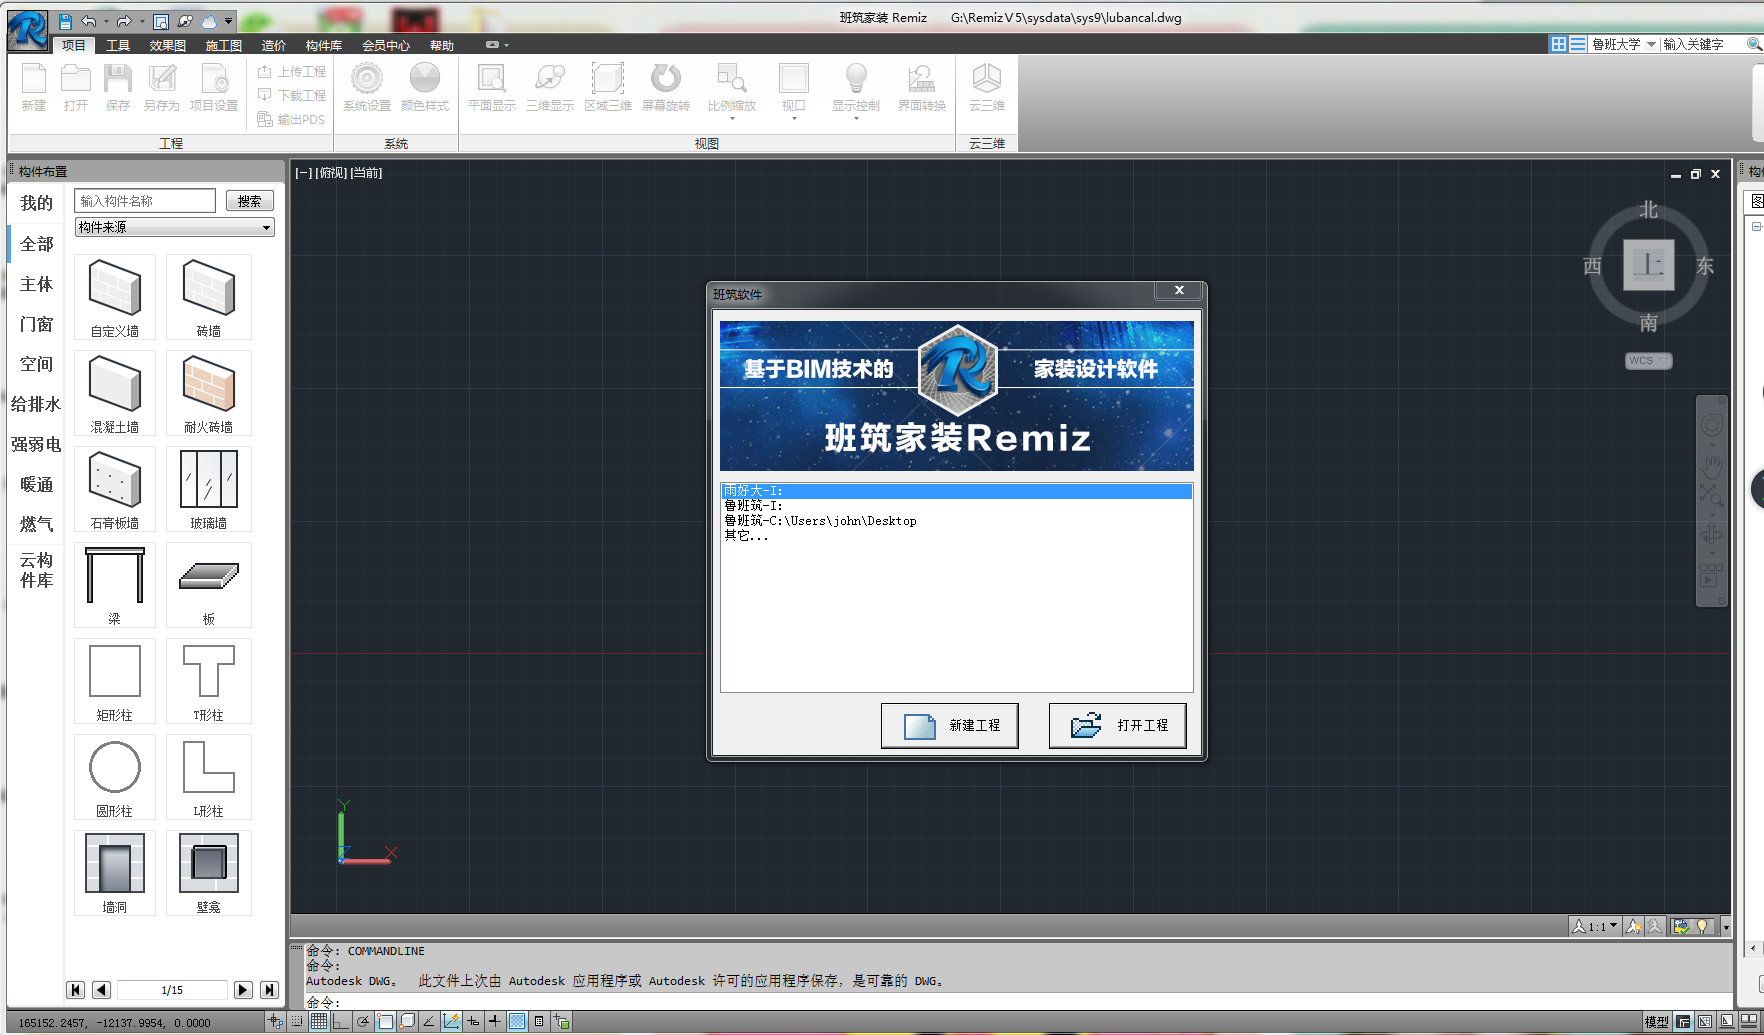
Task: Click 输入构件名称 search field
Action: (145, 201)
